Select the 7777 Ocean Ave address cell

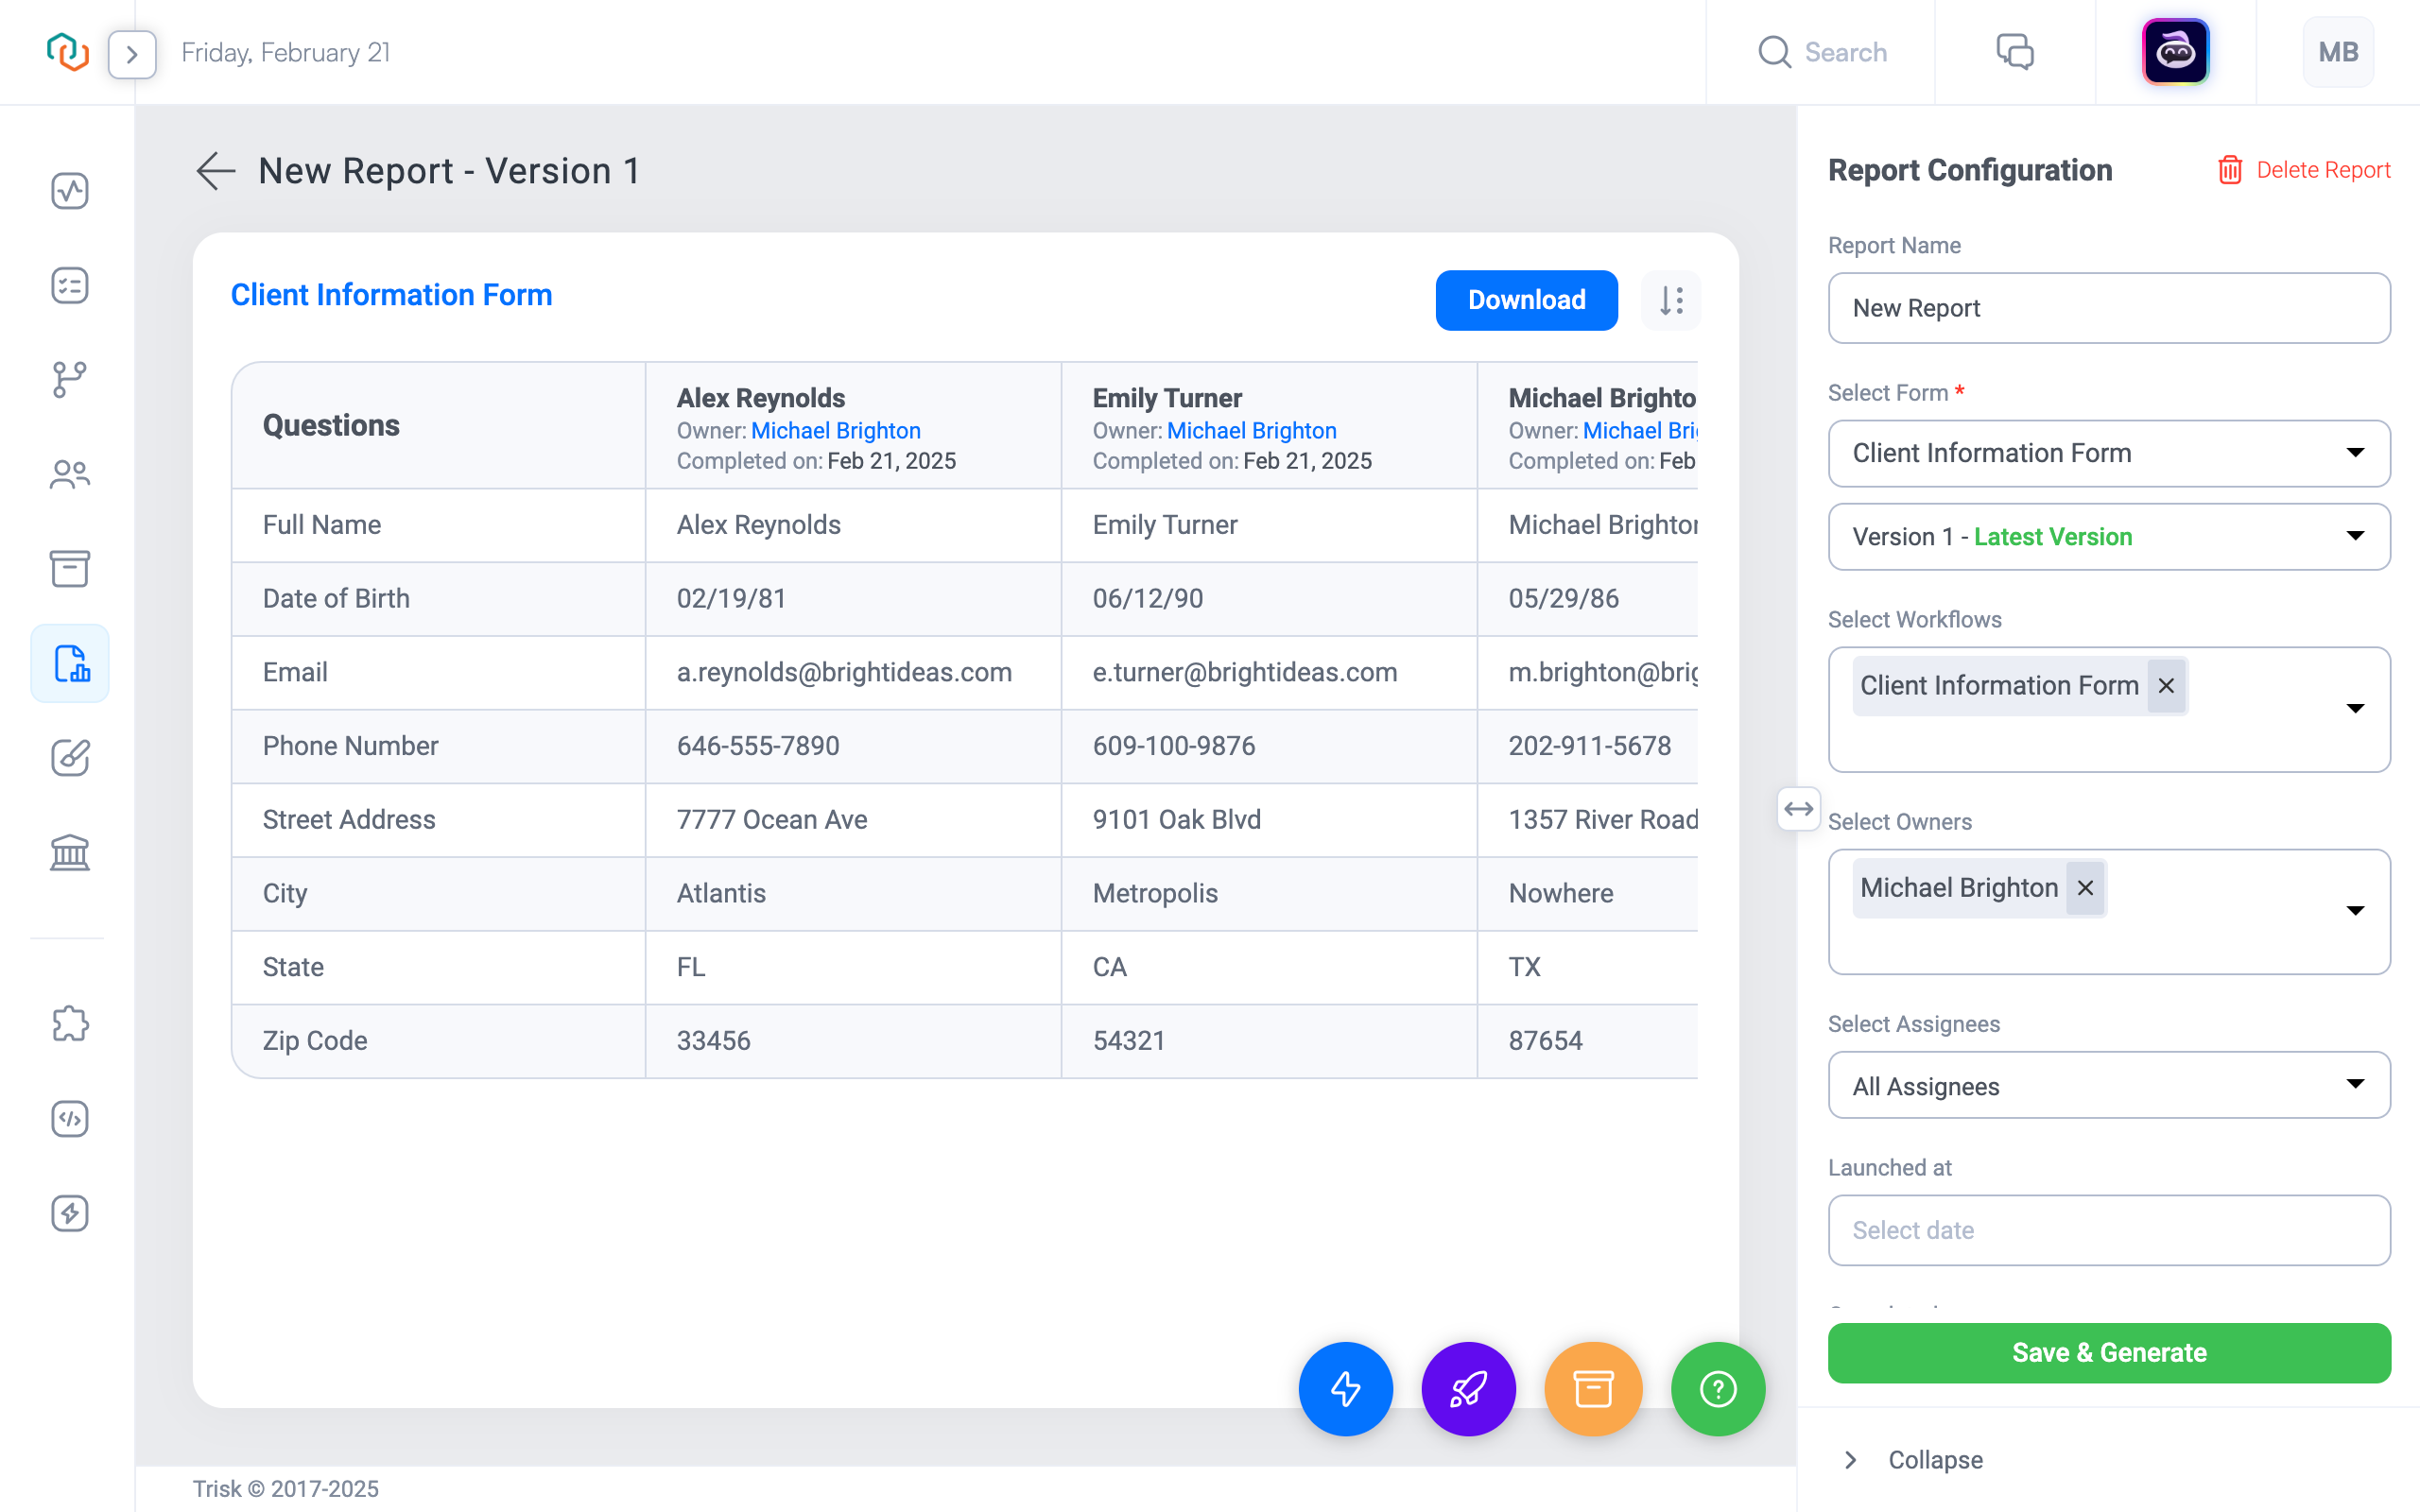(853, 820)
